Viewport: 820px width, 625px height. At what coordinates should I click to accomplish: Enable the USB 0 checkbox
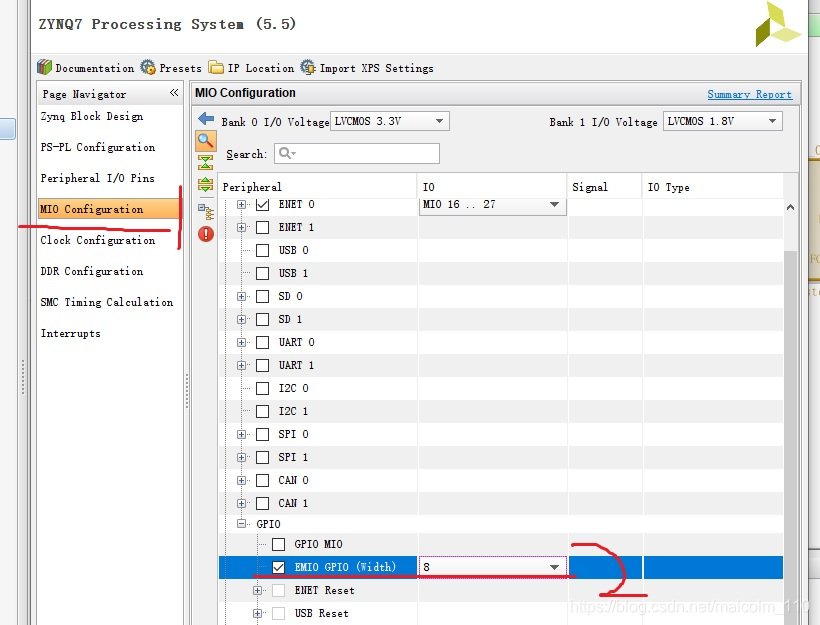263,250
